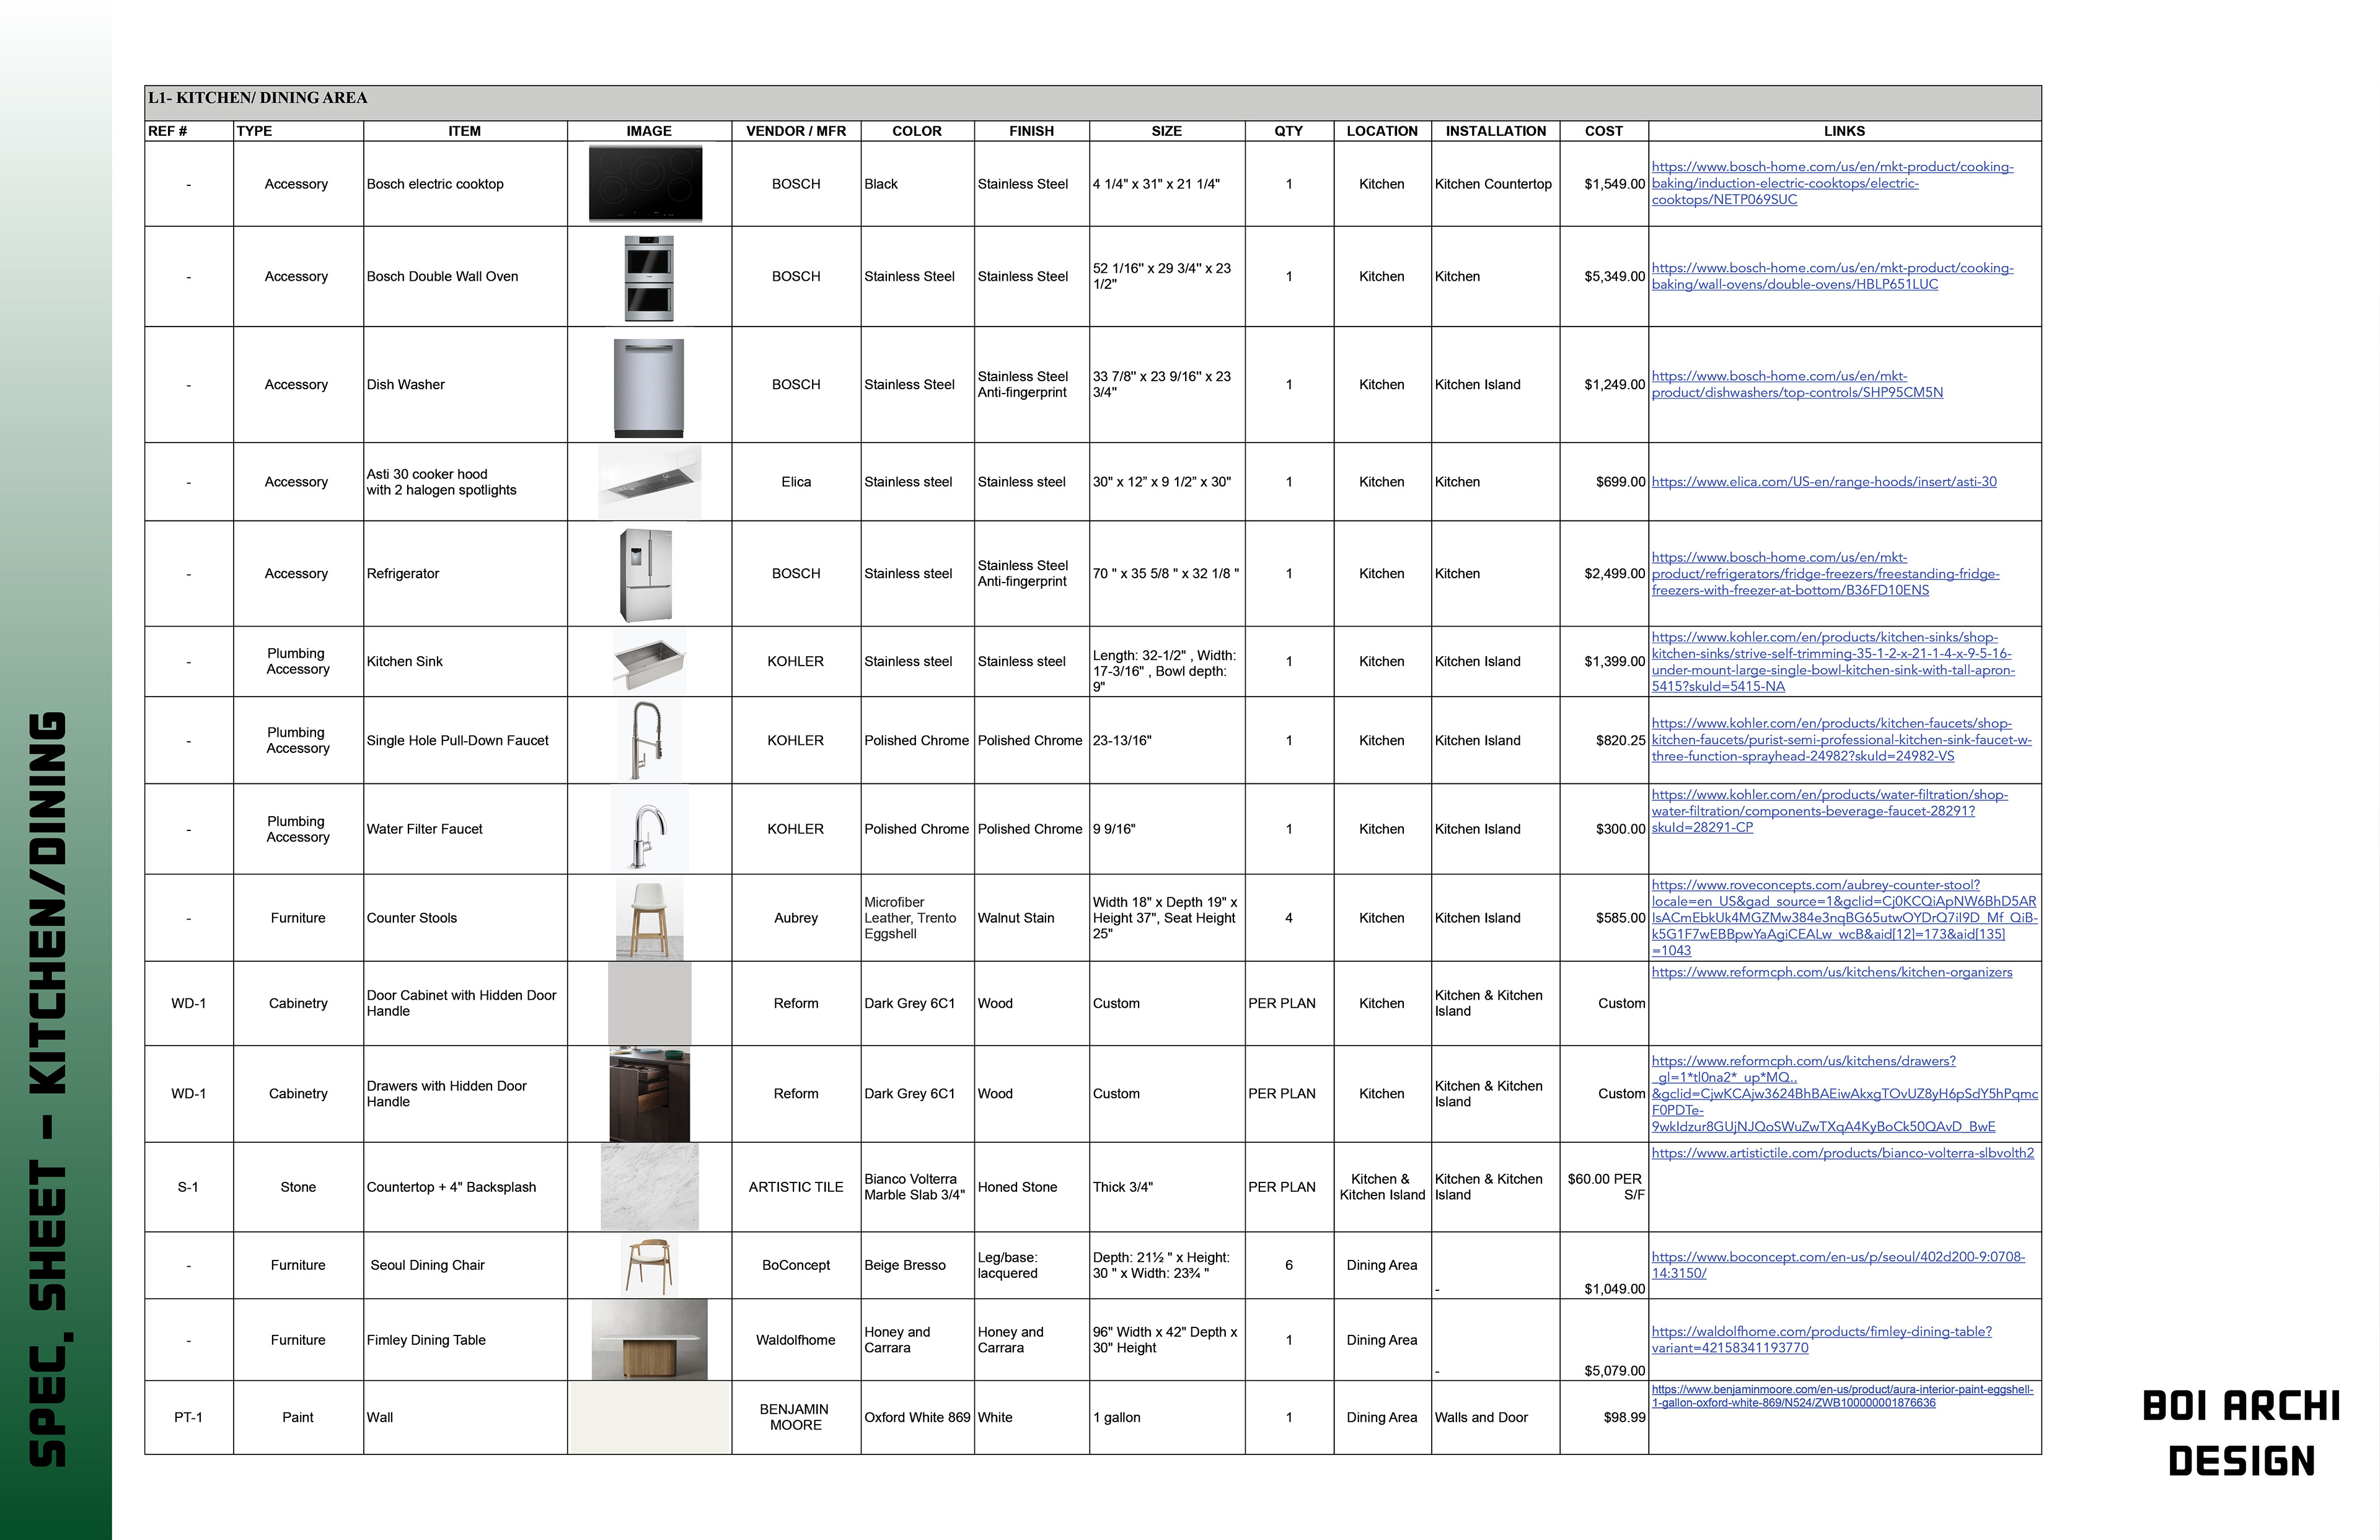This screenshot has width=2380, height=1540.
Task: Click the 'ARTISTIC TILE' vendor cell
Action: [x=796, y=1187]
